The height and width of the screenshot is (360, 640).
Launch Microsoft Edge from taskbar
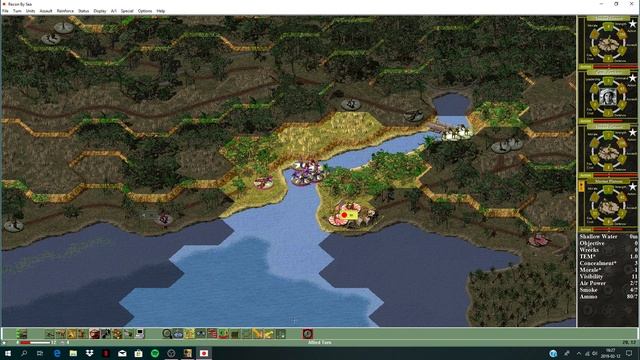click(x=57, y=353)
